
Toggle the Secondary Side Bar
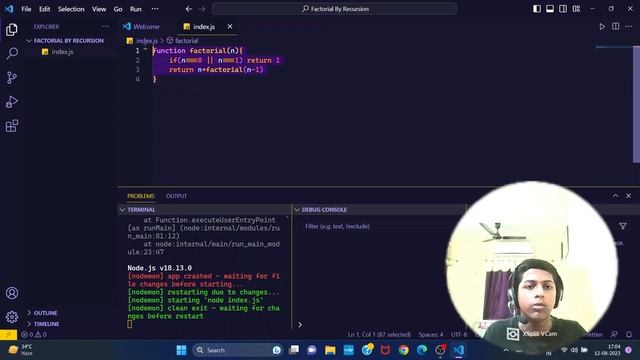[563, 9]
